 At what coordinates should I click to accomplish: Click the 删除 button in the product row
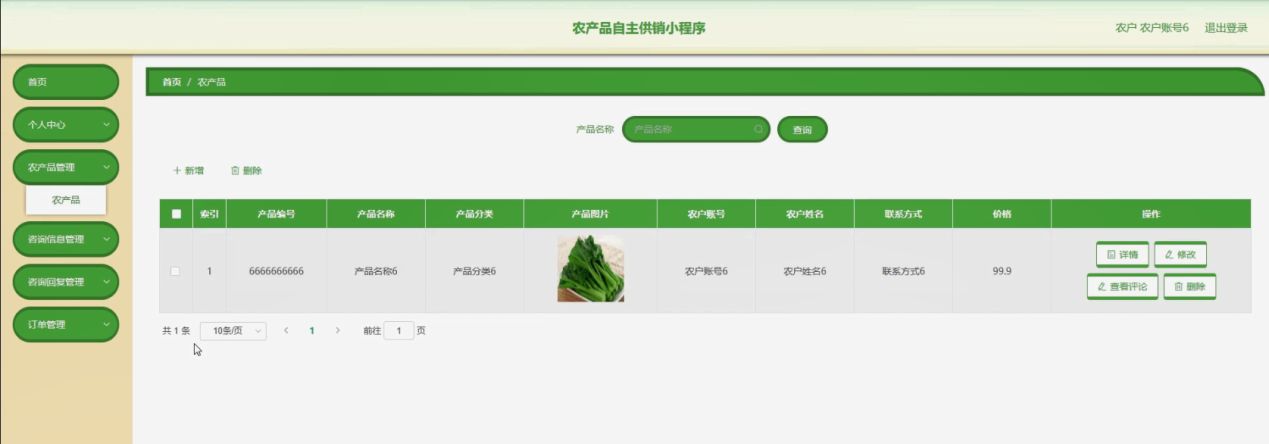[1190, 286]
